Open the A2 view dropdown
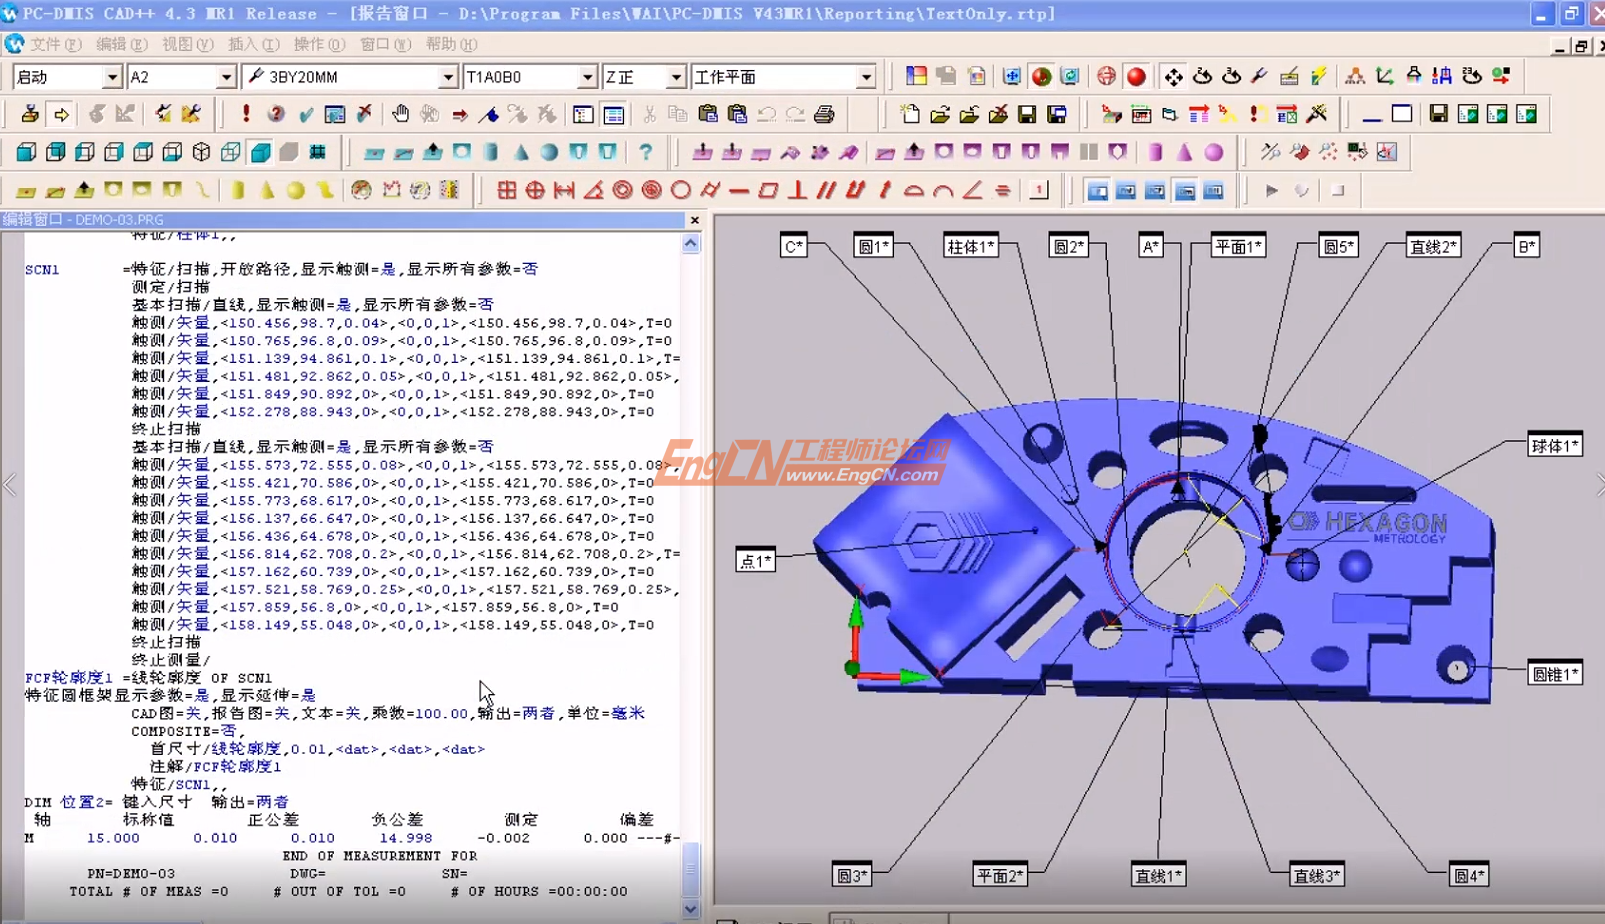1605x924 pixels. coord(225,77)
